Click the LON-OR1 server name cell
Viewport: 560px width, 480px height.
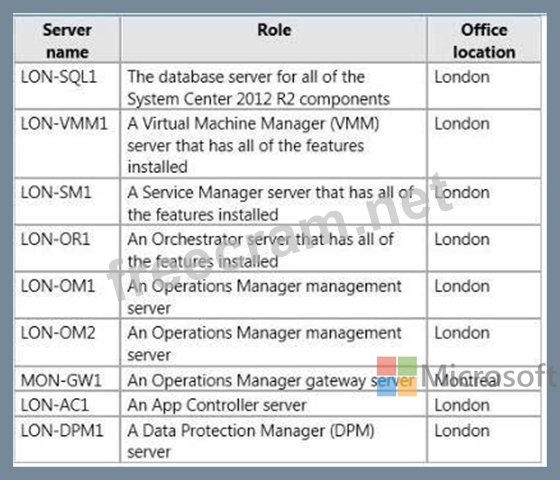click(x=67, y=248)
